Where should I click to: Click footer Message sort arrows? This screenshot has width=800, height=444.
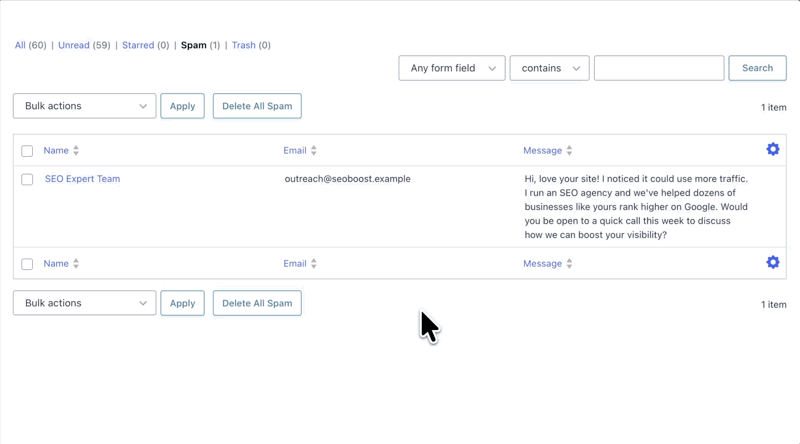[569, 264]
